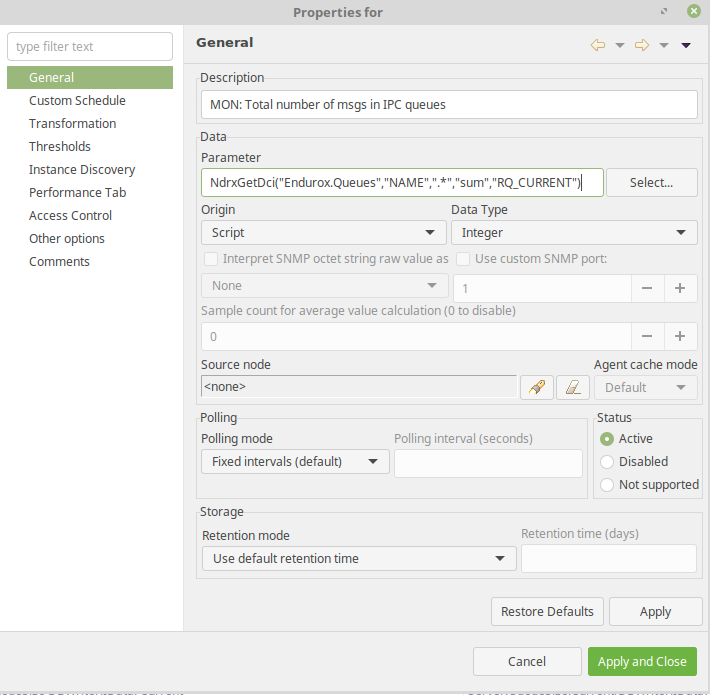Image resolution: width=710 pixels, height=695 pixels.
Task: Click in the Description text field
Action: [448, 104]
